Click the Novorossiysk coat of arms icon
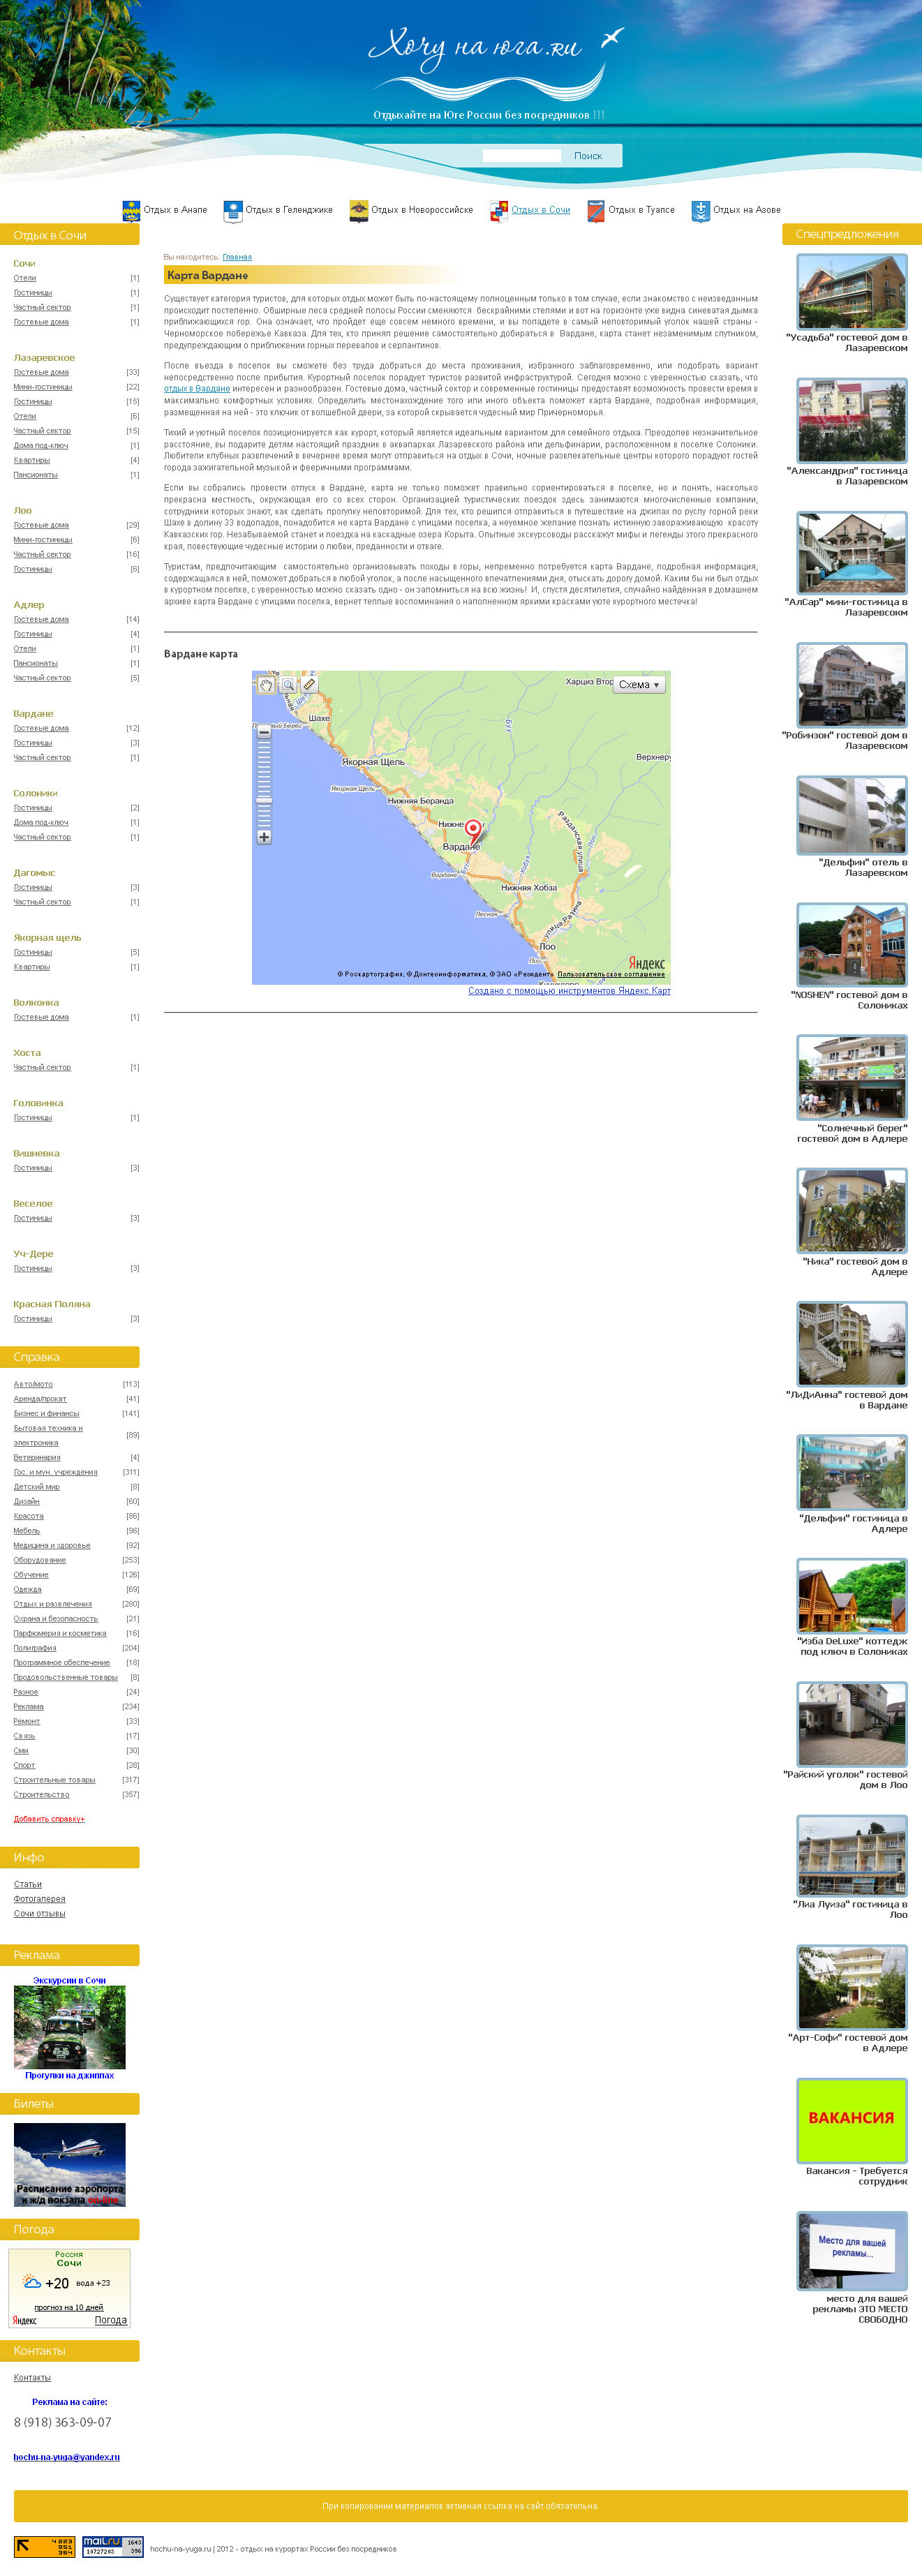The width and height of the screenshot is (922, 2576). tap(359, 211)
